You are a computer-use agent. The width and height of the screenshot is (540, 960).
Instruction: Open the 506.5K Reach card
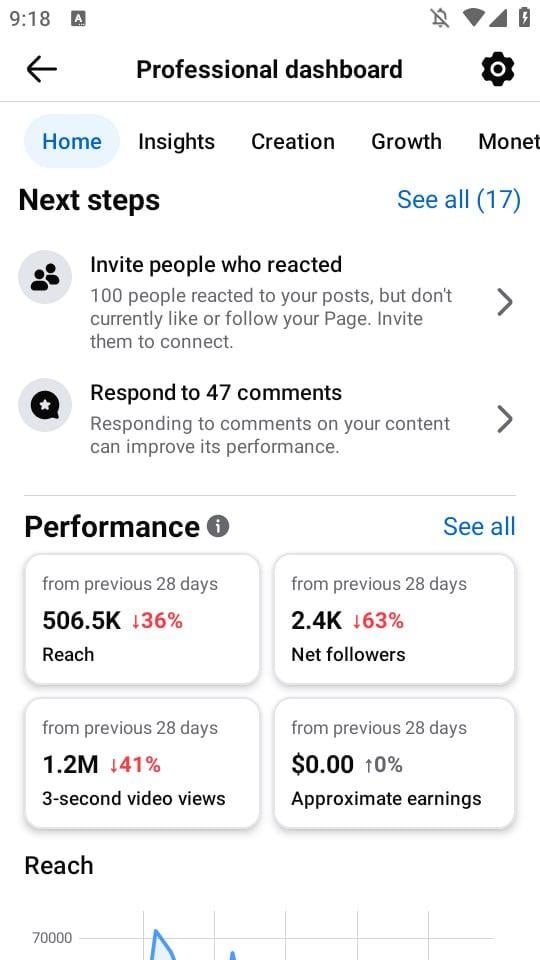(x=142, y=619)
